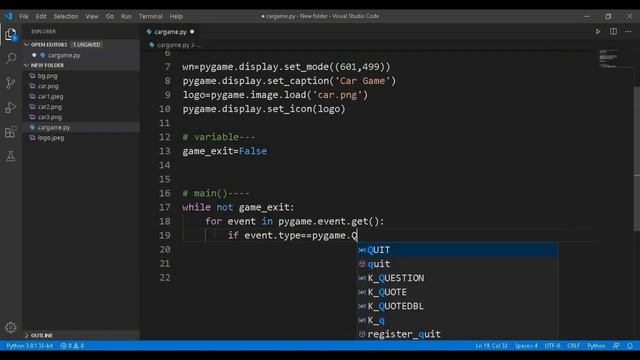Click line number 13 in gutter
Viewport: 640px width, 360px height.
(x=165, y=151)
